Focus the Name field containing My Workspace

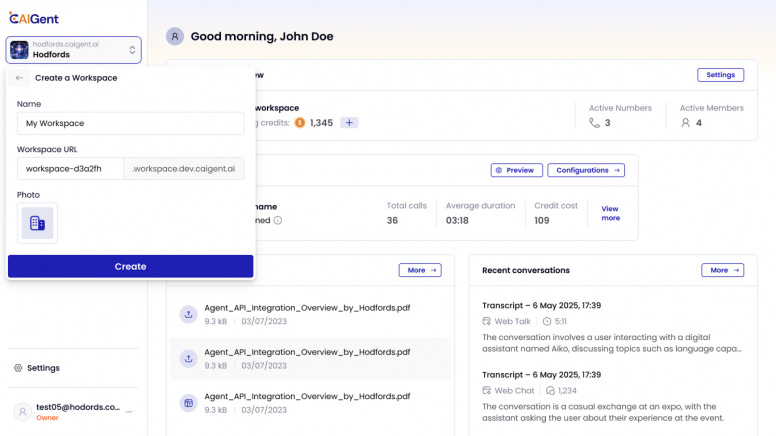(130, 123)
